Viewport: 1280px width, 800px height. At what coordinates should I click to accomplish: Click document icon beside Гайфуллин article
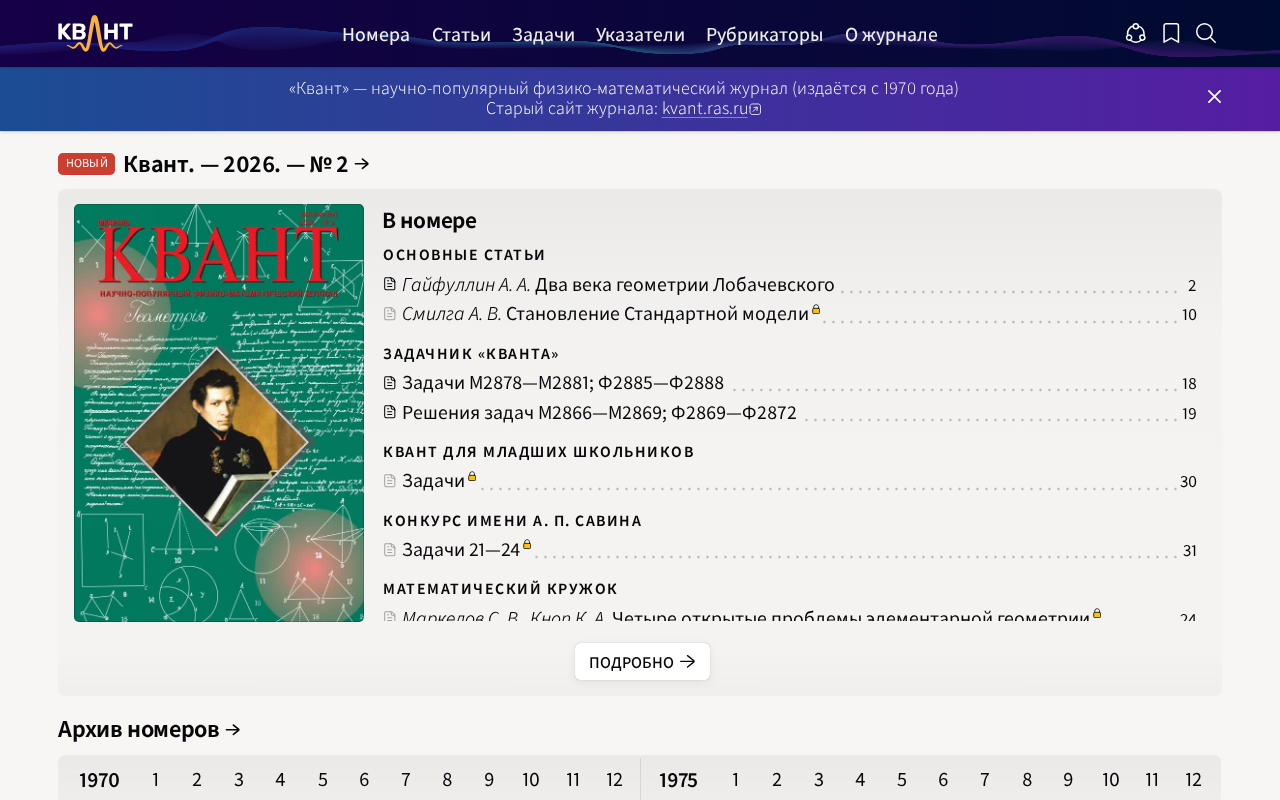coord(390,285)
